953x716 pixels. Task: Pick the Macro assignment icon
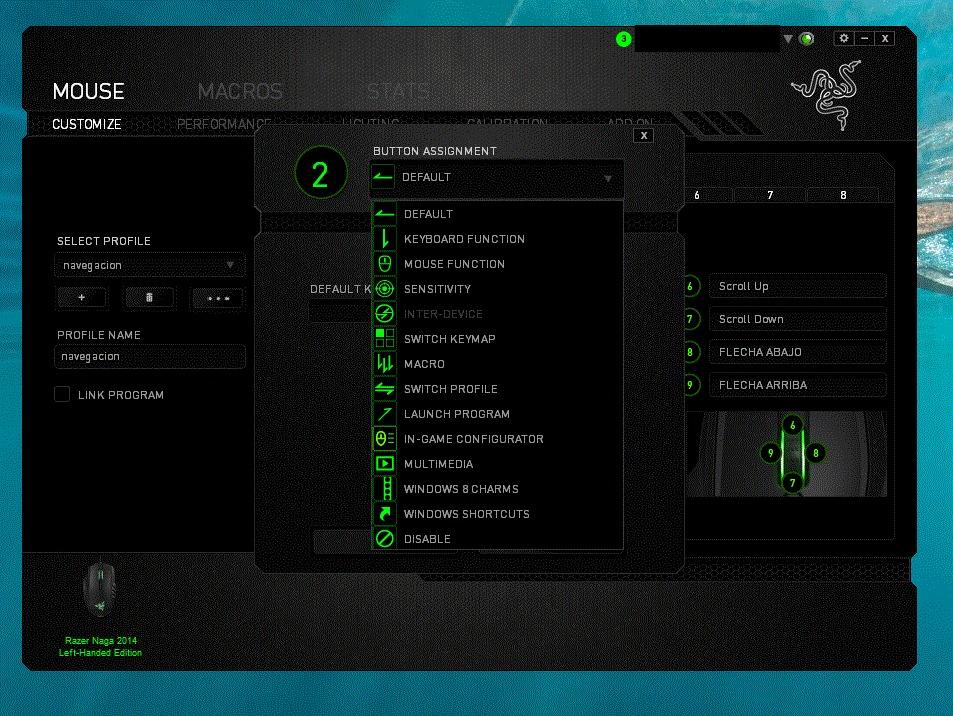(x=384, y=363)
